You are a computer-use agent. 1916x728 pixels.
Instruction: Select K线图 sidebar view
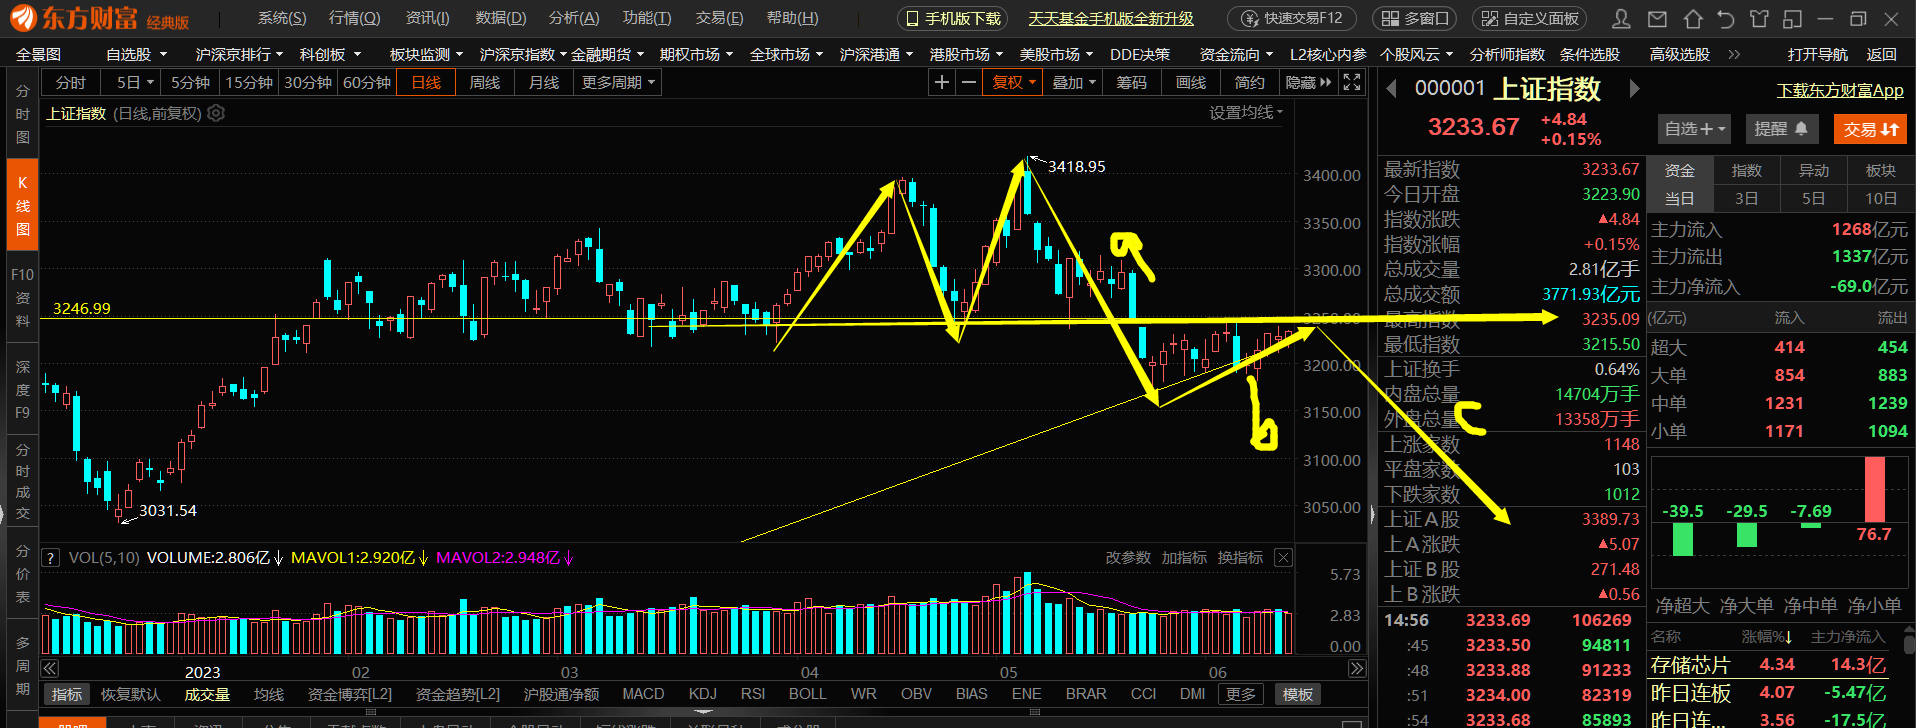tap(22, 205)
